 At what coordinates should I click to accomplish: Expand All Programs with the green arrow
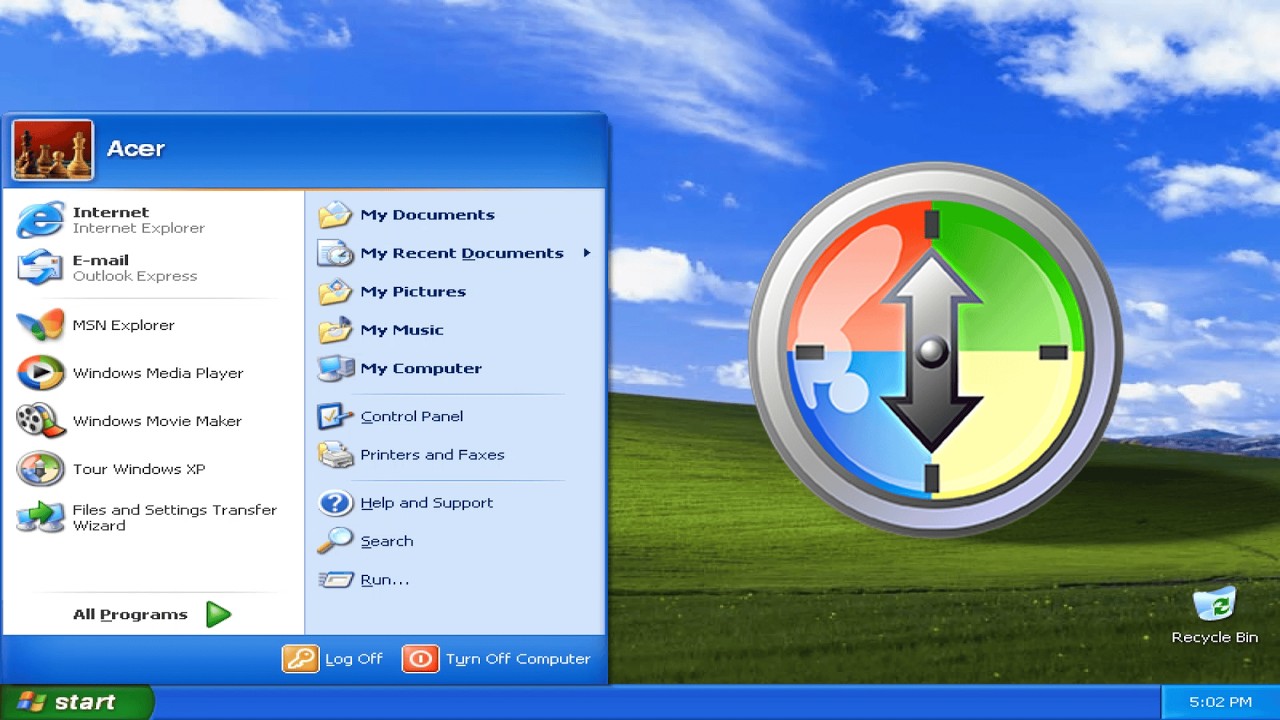(x=218, y=614)
